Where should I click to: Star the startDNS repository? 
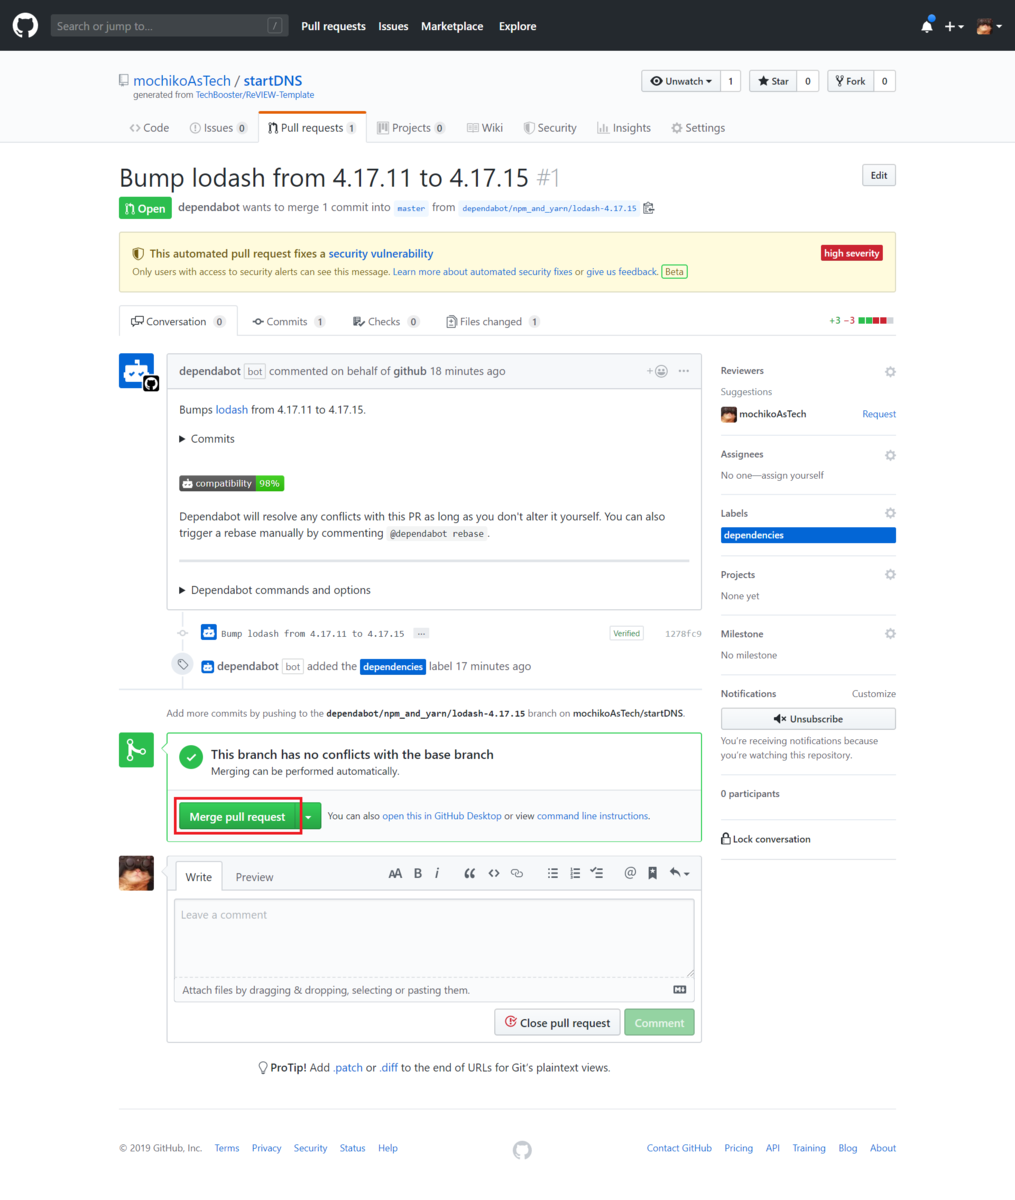pos(773,81)
